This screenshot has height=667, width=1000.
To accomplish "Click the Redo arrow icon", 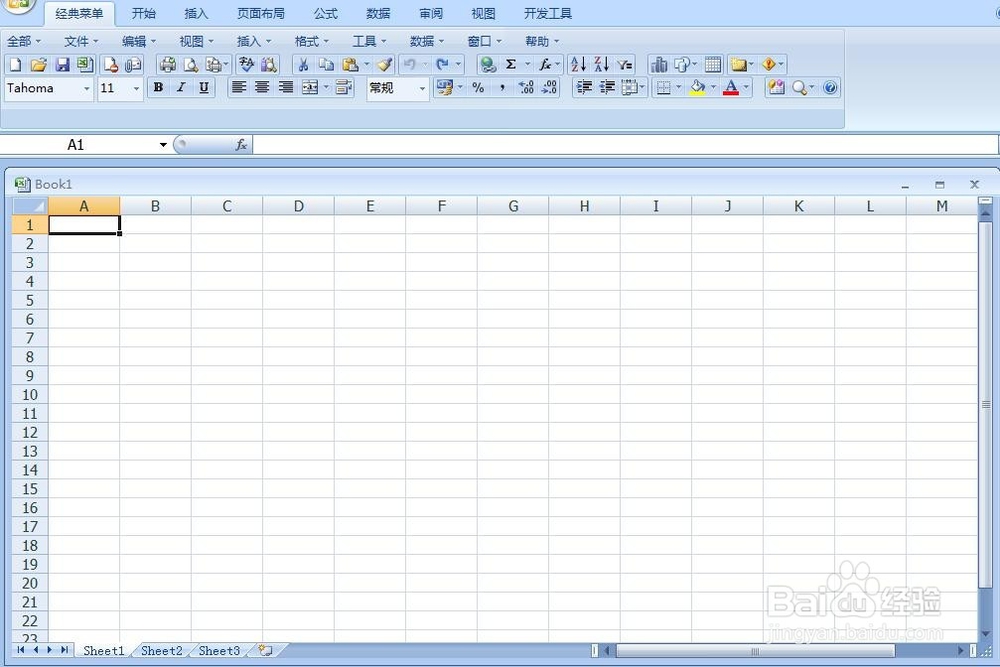I will [441, 64].
